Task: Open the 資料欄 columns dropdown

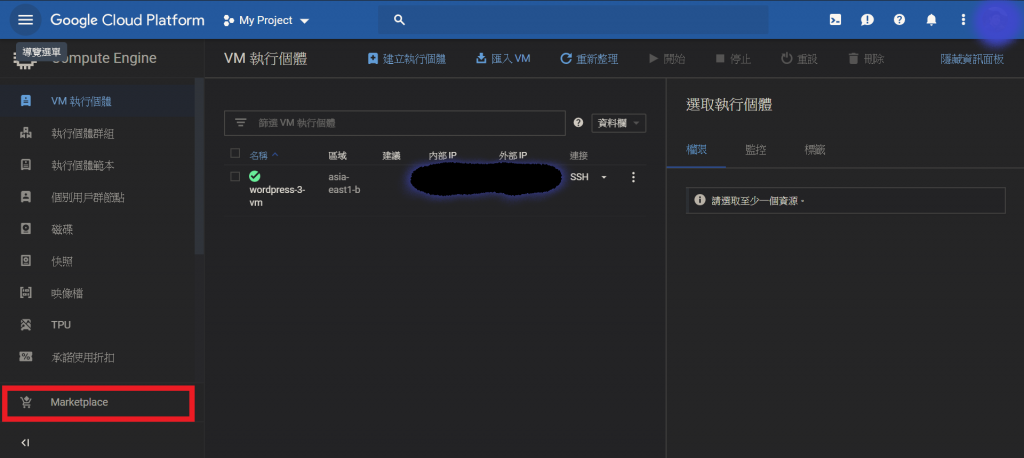Action: 618,123
